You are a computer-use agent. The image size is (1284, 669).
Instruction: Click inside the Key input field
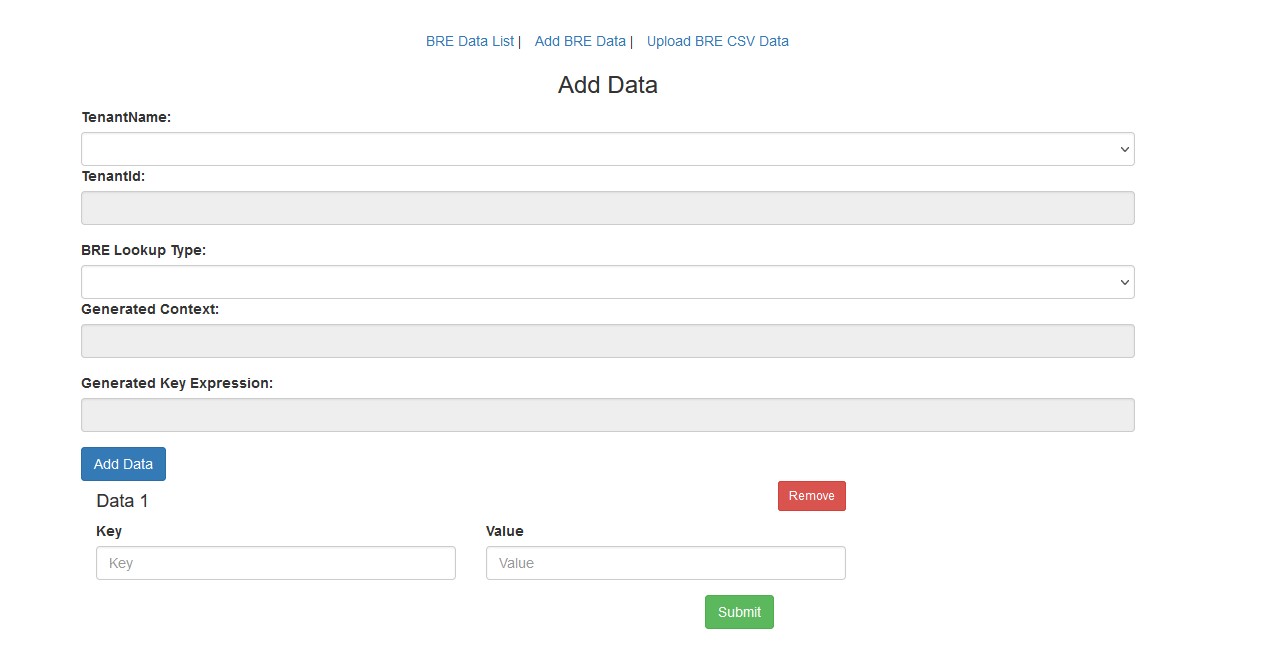[x=275, y=562]
